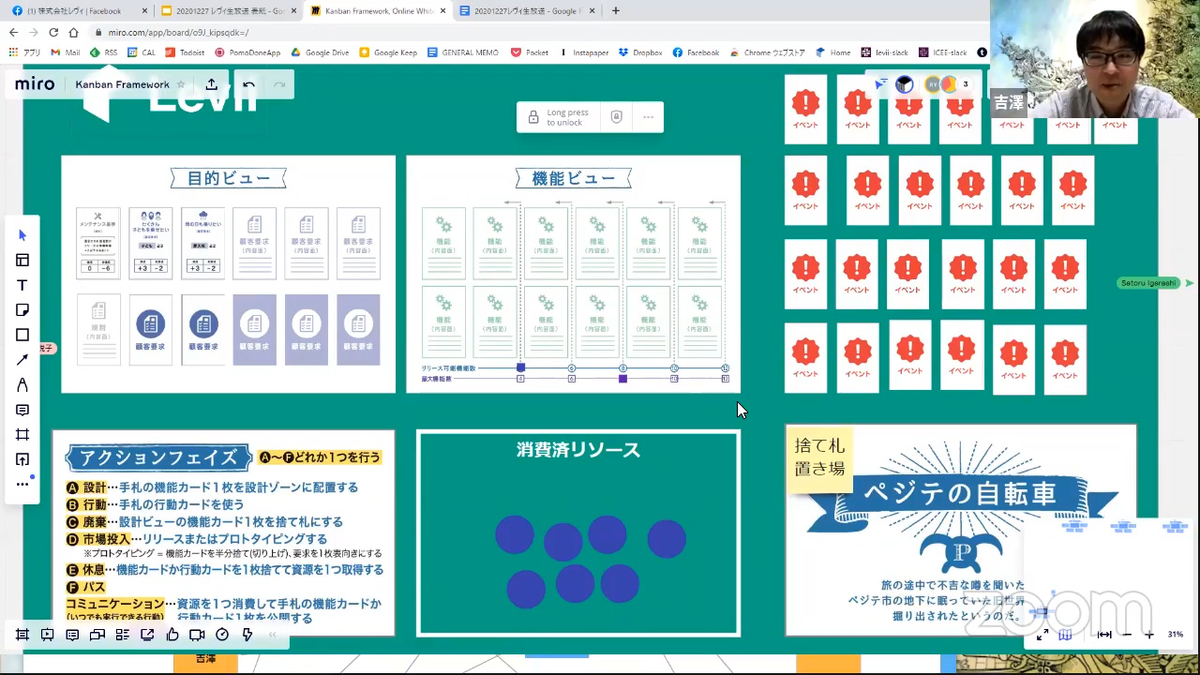Click the screen sharing icon in bottom toolbar
The height and width of the screenshot is (675, 1200).
click(147, 635)
